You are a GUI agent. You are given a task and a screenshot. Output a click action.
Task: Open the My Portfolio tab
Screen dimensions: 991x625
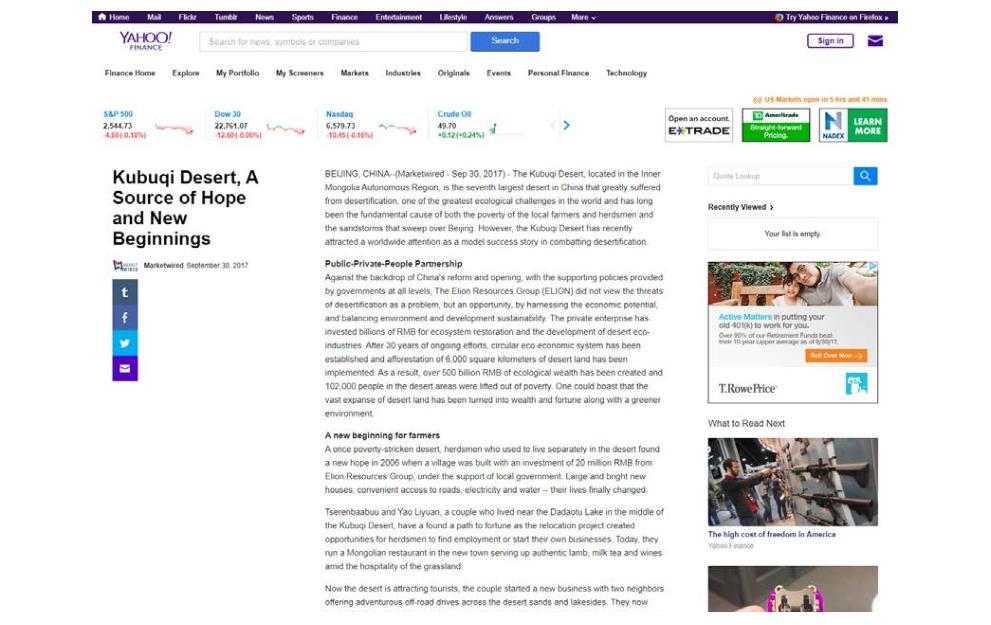238,73
